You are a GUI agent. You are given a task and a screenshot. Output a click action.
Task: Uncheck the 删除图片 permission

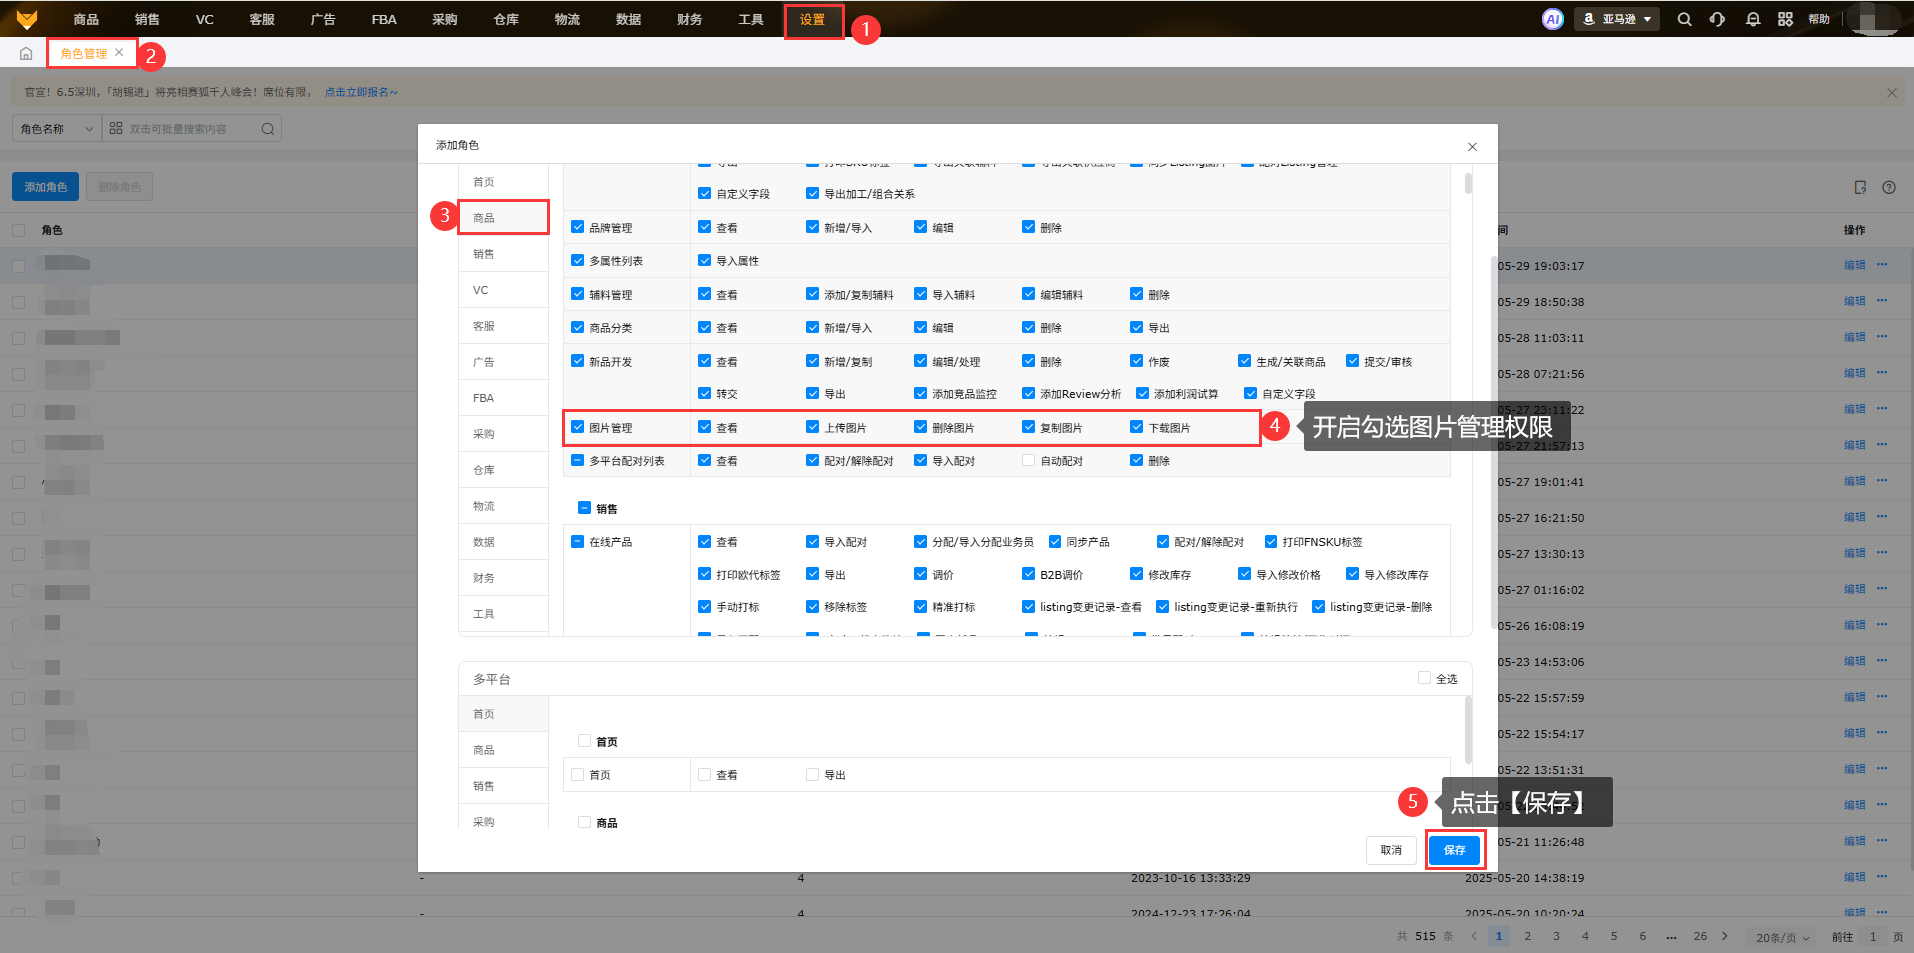coord(920,427)
